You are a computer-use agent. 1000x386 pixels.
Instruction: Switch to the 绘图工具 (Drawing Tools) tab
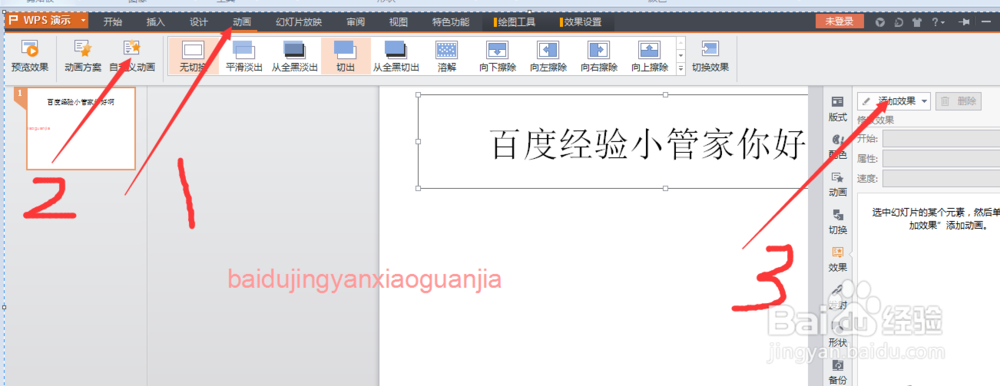tap(515, 22)
